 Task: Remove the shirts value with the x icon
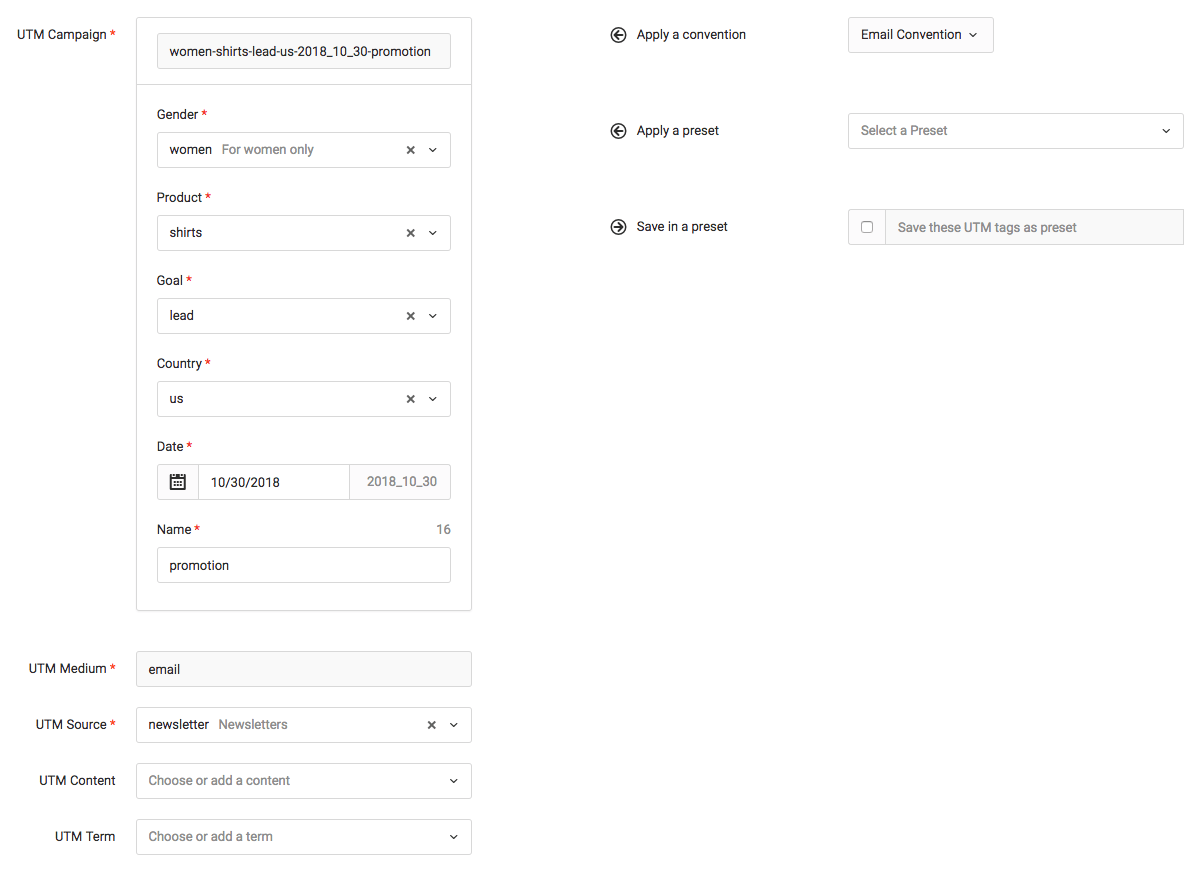click(410, 232)
